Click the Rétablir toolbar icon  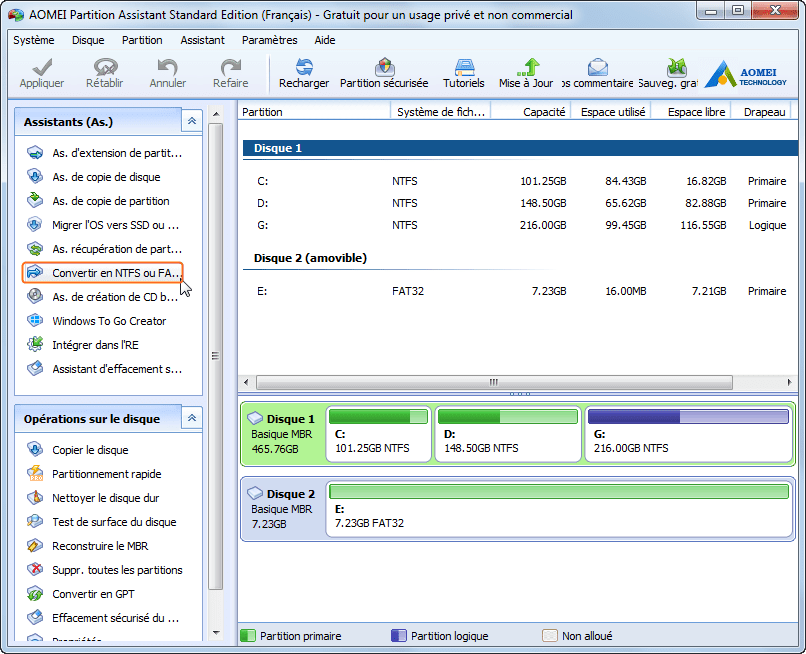(x=105, y=67)
